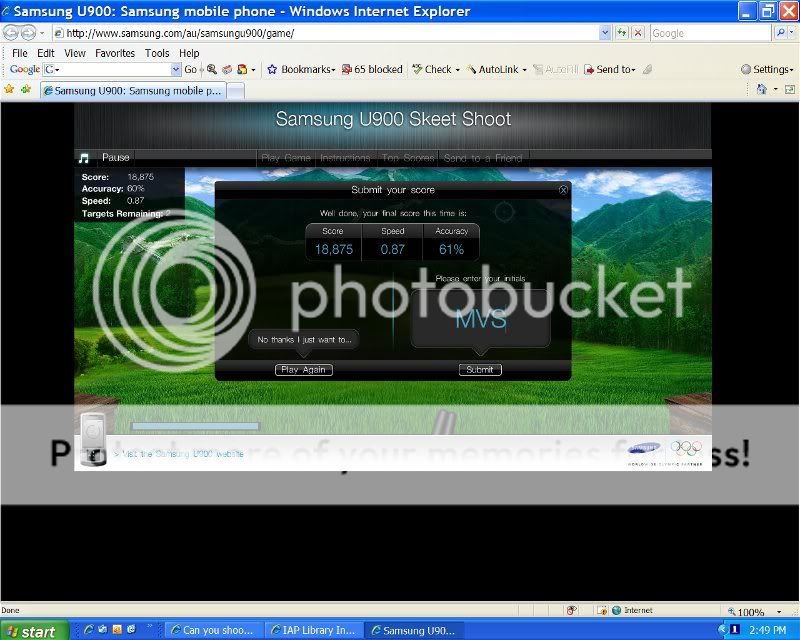This screenshot has height=640, width=800.
Task: Show hidden system tray icons arrow
Action: [722, 631]
